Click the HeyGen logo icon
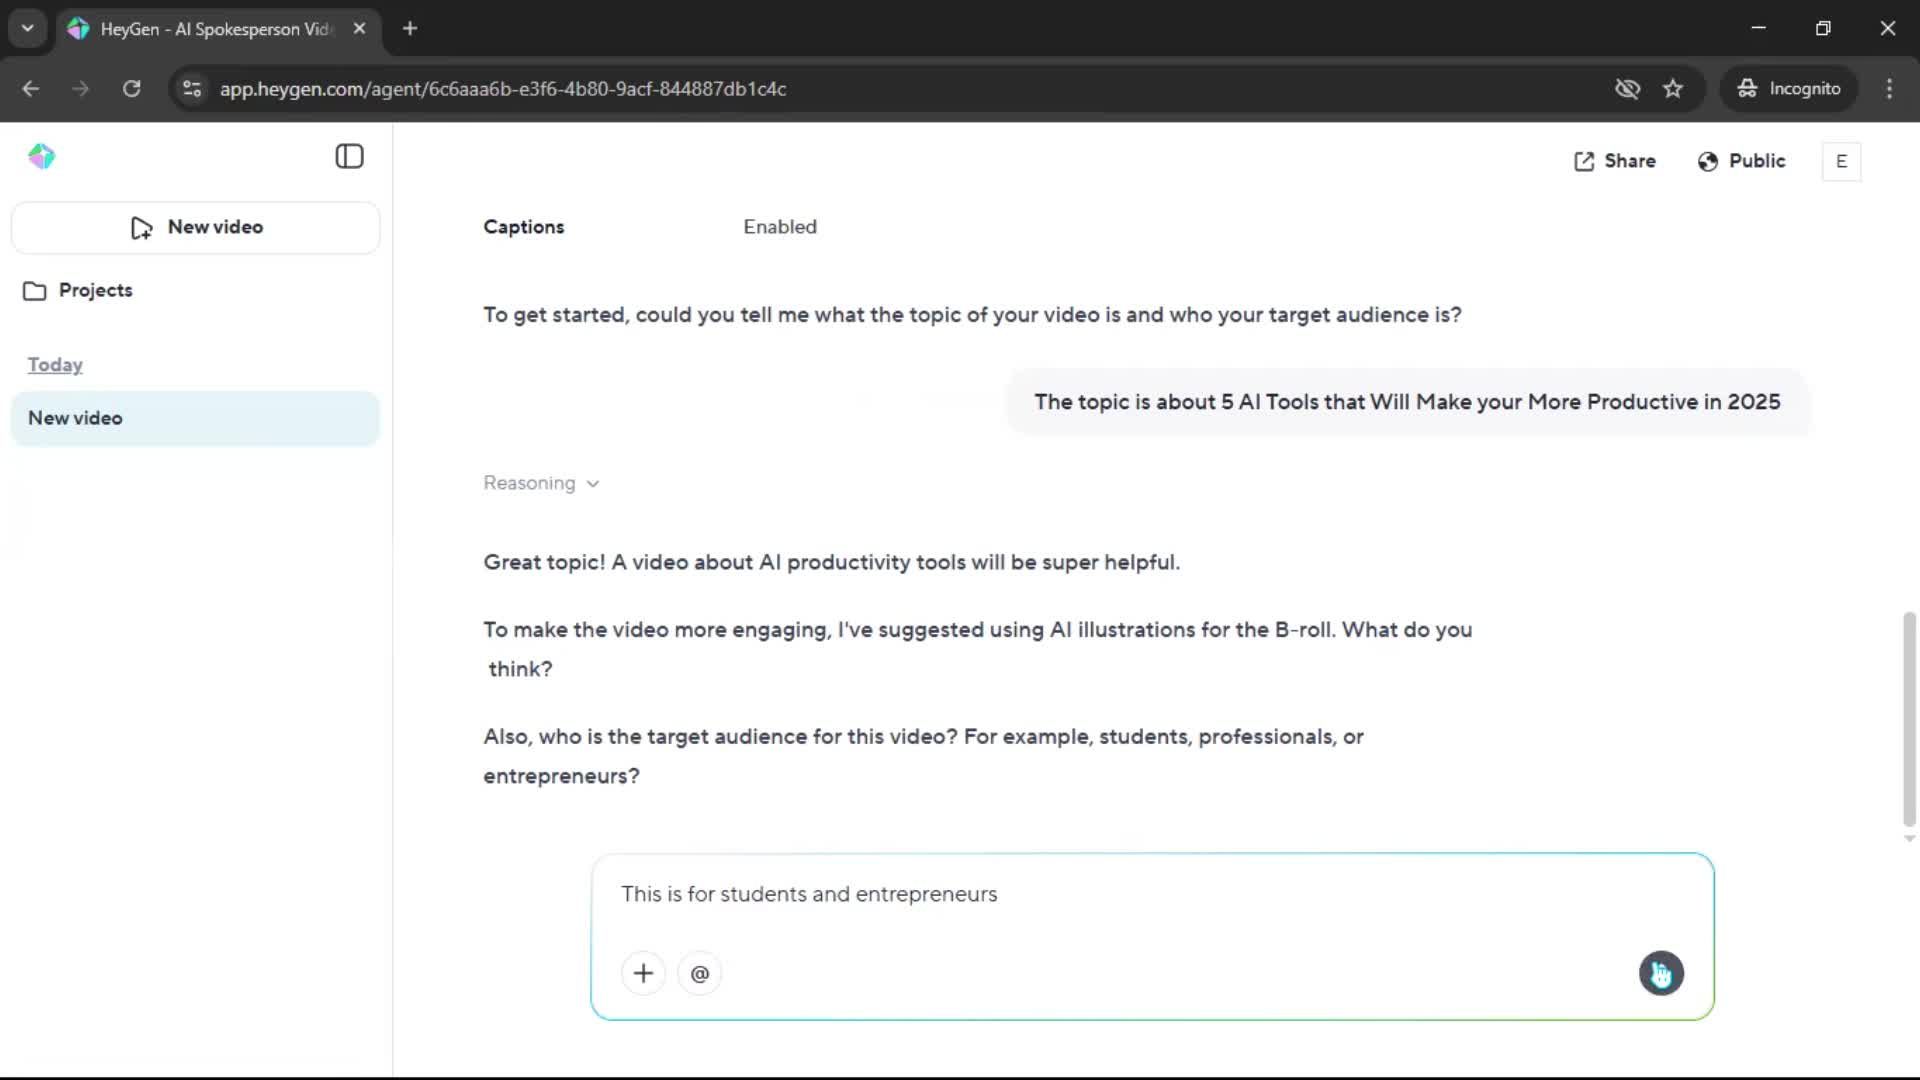The height and width of the screenshot is (1080, 1920). (41, 157)
